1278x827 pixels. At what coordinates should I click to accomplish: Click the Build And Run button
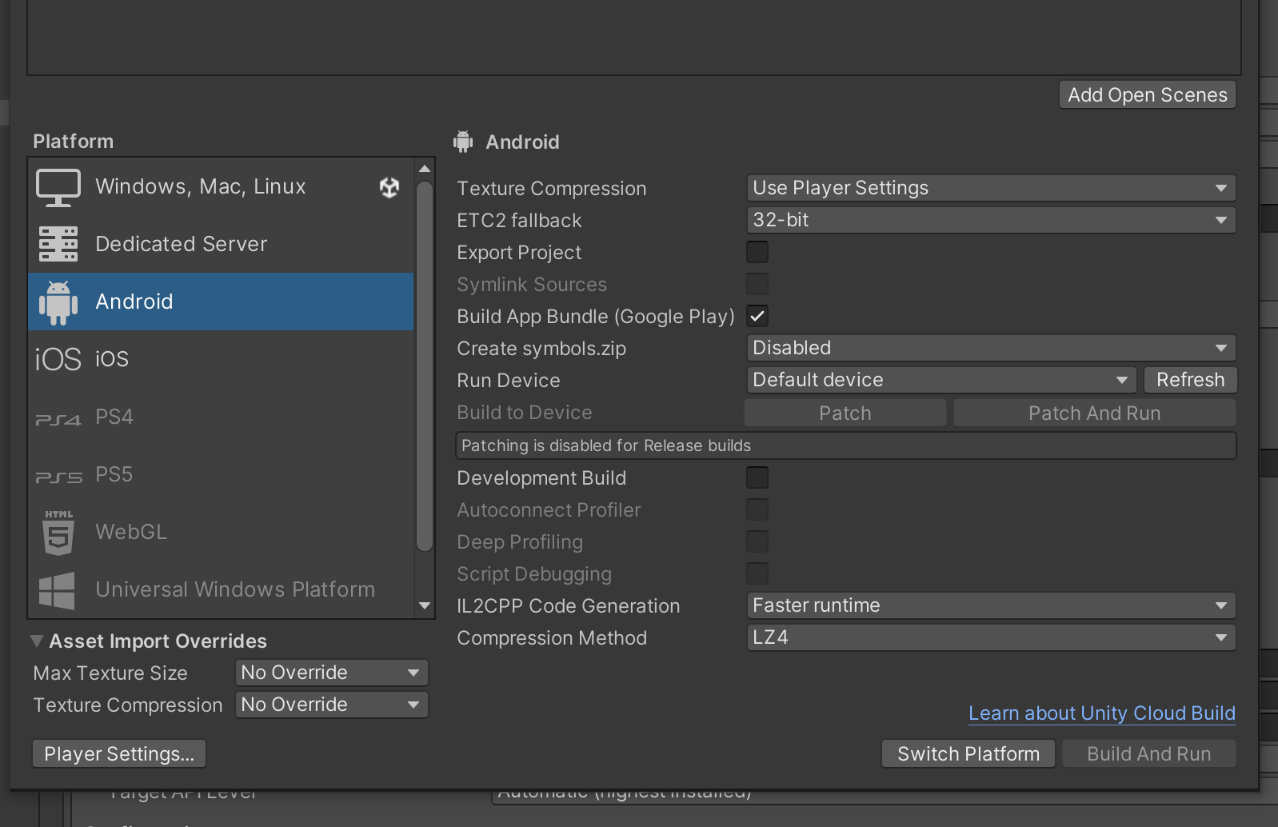point(1148,754)
